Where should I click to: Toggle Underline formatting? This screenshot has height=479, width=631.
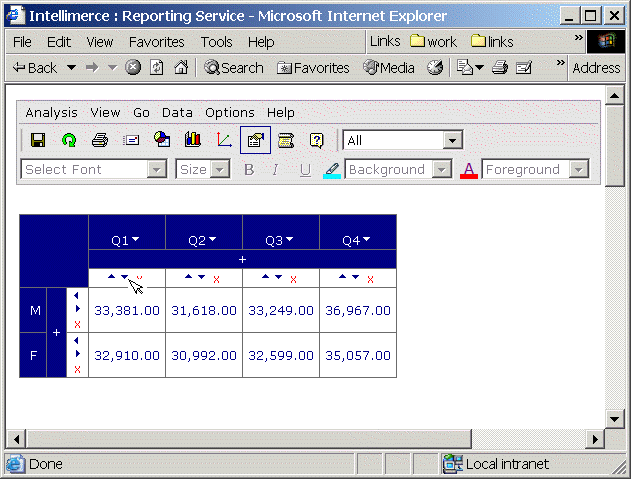(x=305, y=170)
